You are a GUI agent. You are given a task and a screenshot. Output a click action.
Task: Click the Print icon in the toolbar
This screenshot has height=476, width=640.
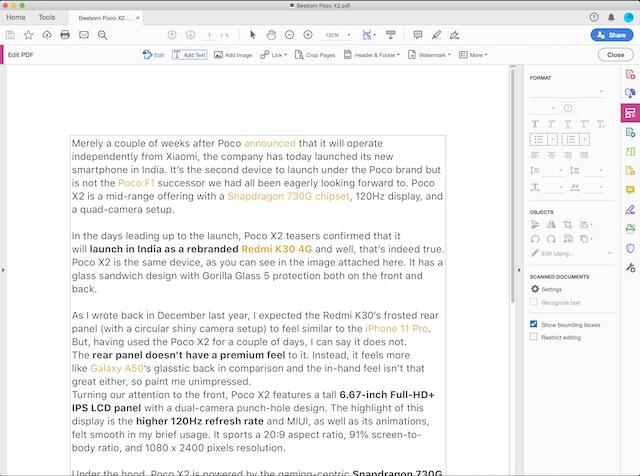(x=65, y=35)
